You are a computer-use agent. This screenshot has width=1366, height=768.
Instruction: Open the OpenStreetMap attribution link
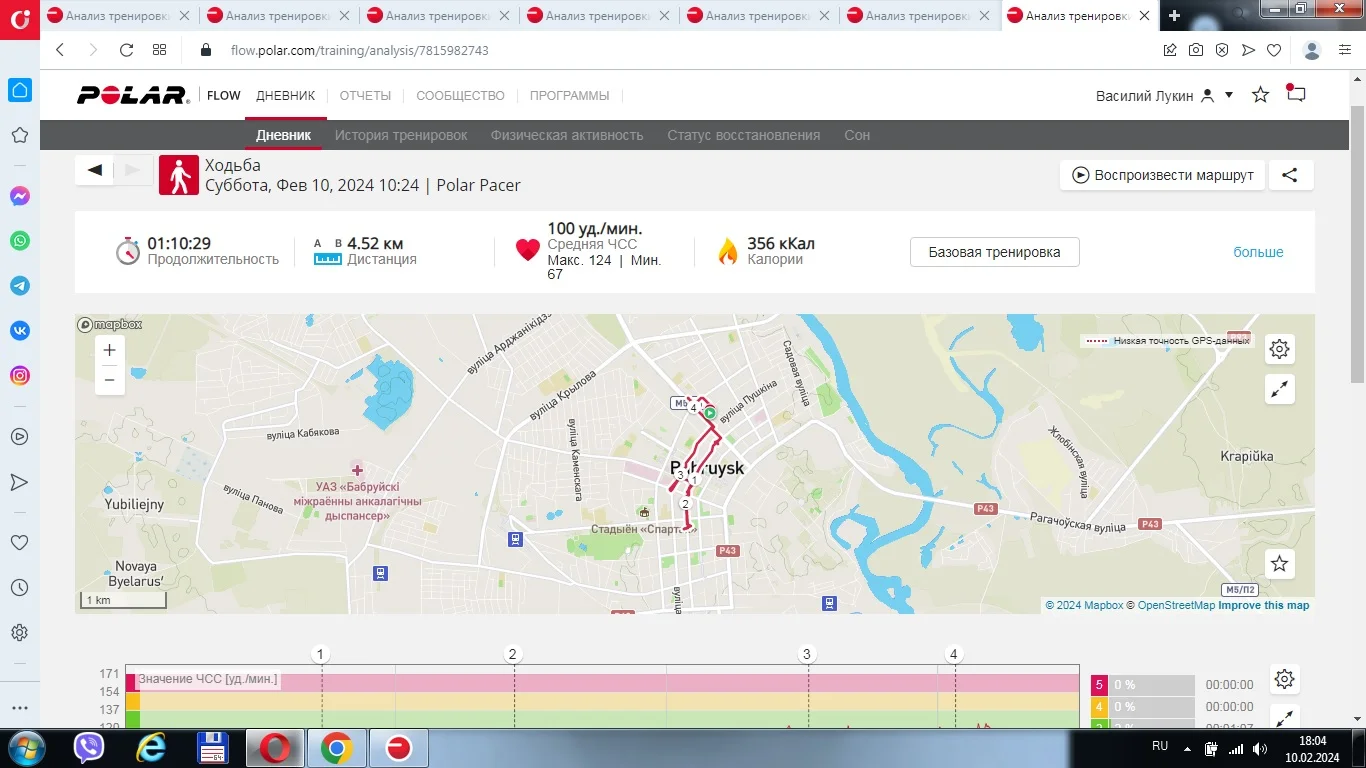(x=1176, y=605)
